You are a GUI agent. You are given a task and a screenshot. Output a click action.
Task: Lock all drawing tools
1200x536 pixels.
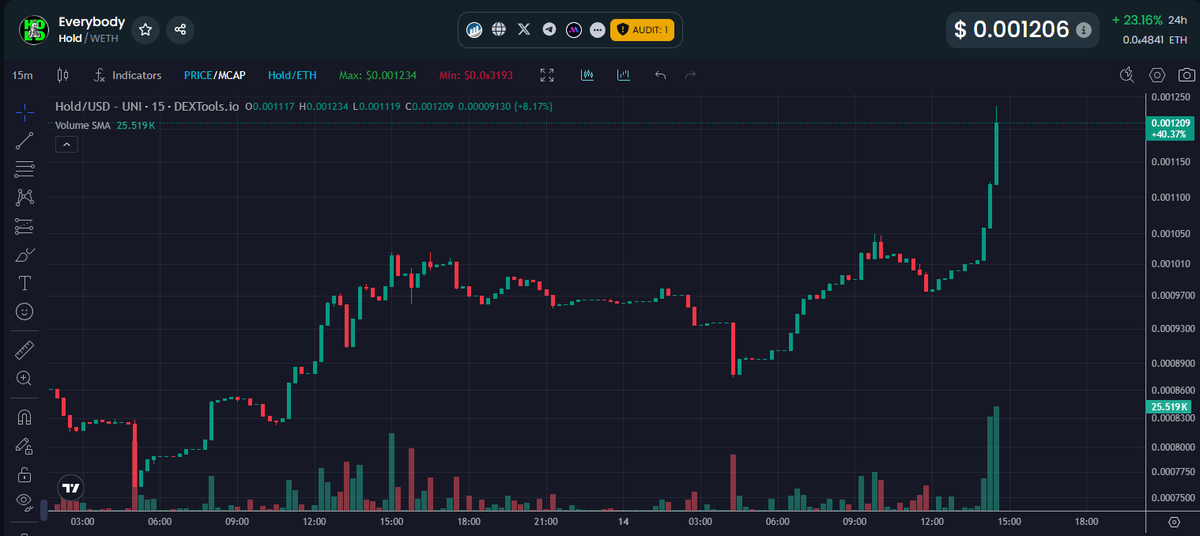pos(25,474)
